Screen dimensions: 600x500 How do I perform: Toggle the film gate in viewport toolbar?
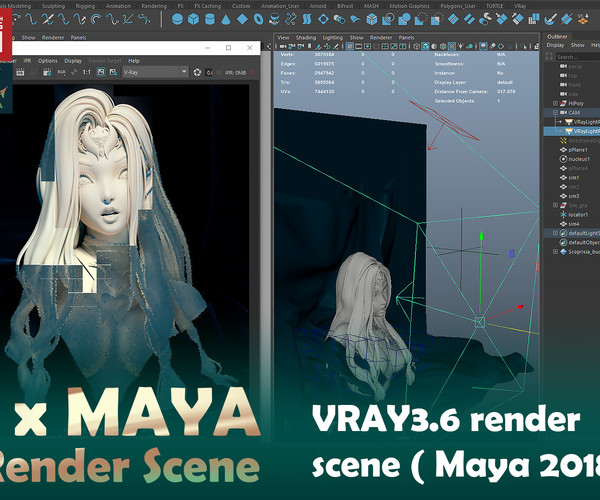click(x=359, y=46)
